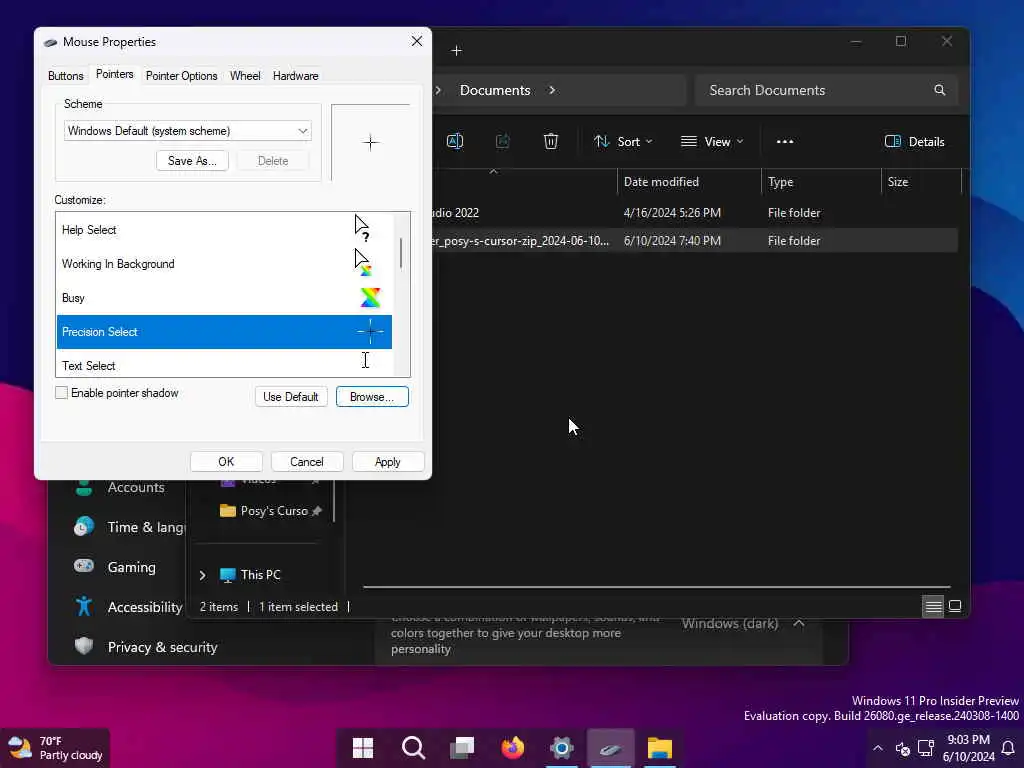Show hidden system tray icons

[x=878, y=748]
